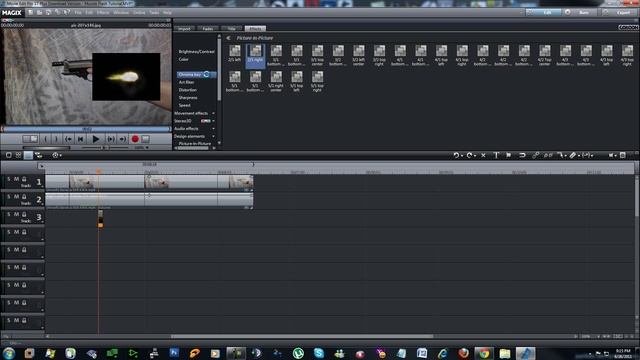This screenshot has width=640, height=360.
Task: Switch to scene overview grid icon
Action: [18, 155]
